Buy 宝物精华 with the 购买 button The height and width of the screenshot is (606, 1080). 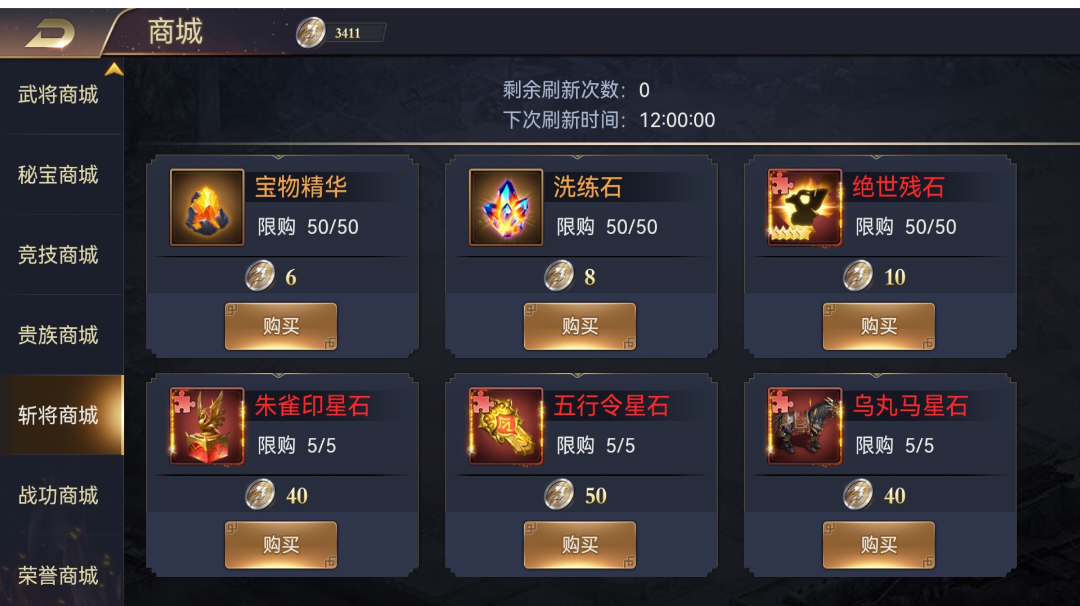point(281,326)
